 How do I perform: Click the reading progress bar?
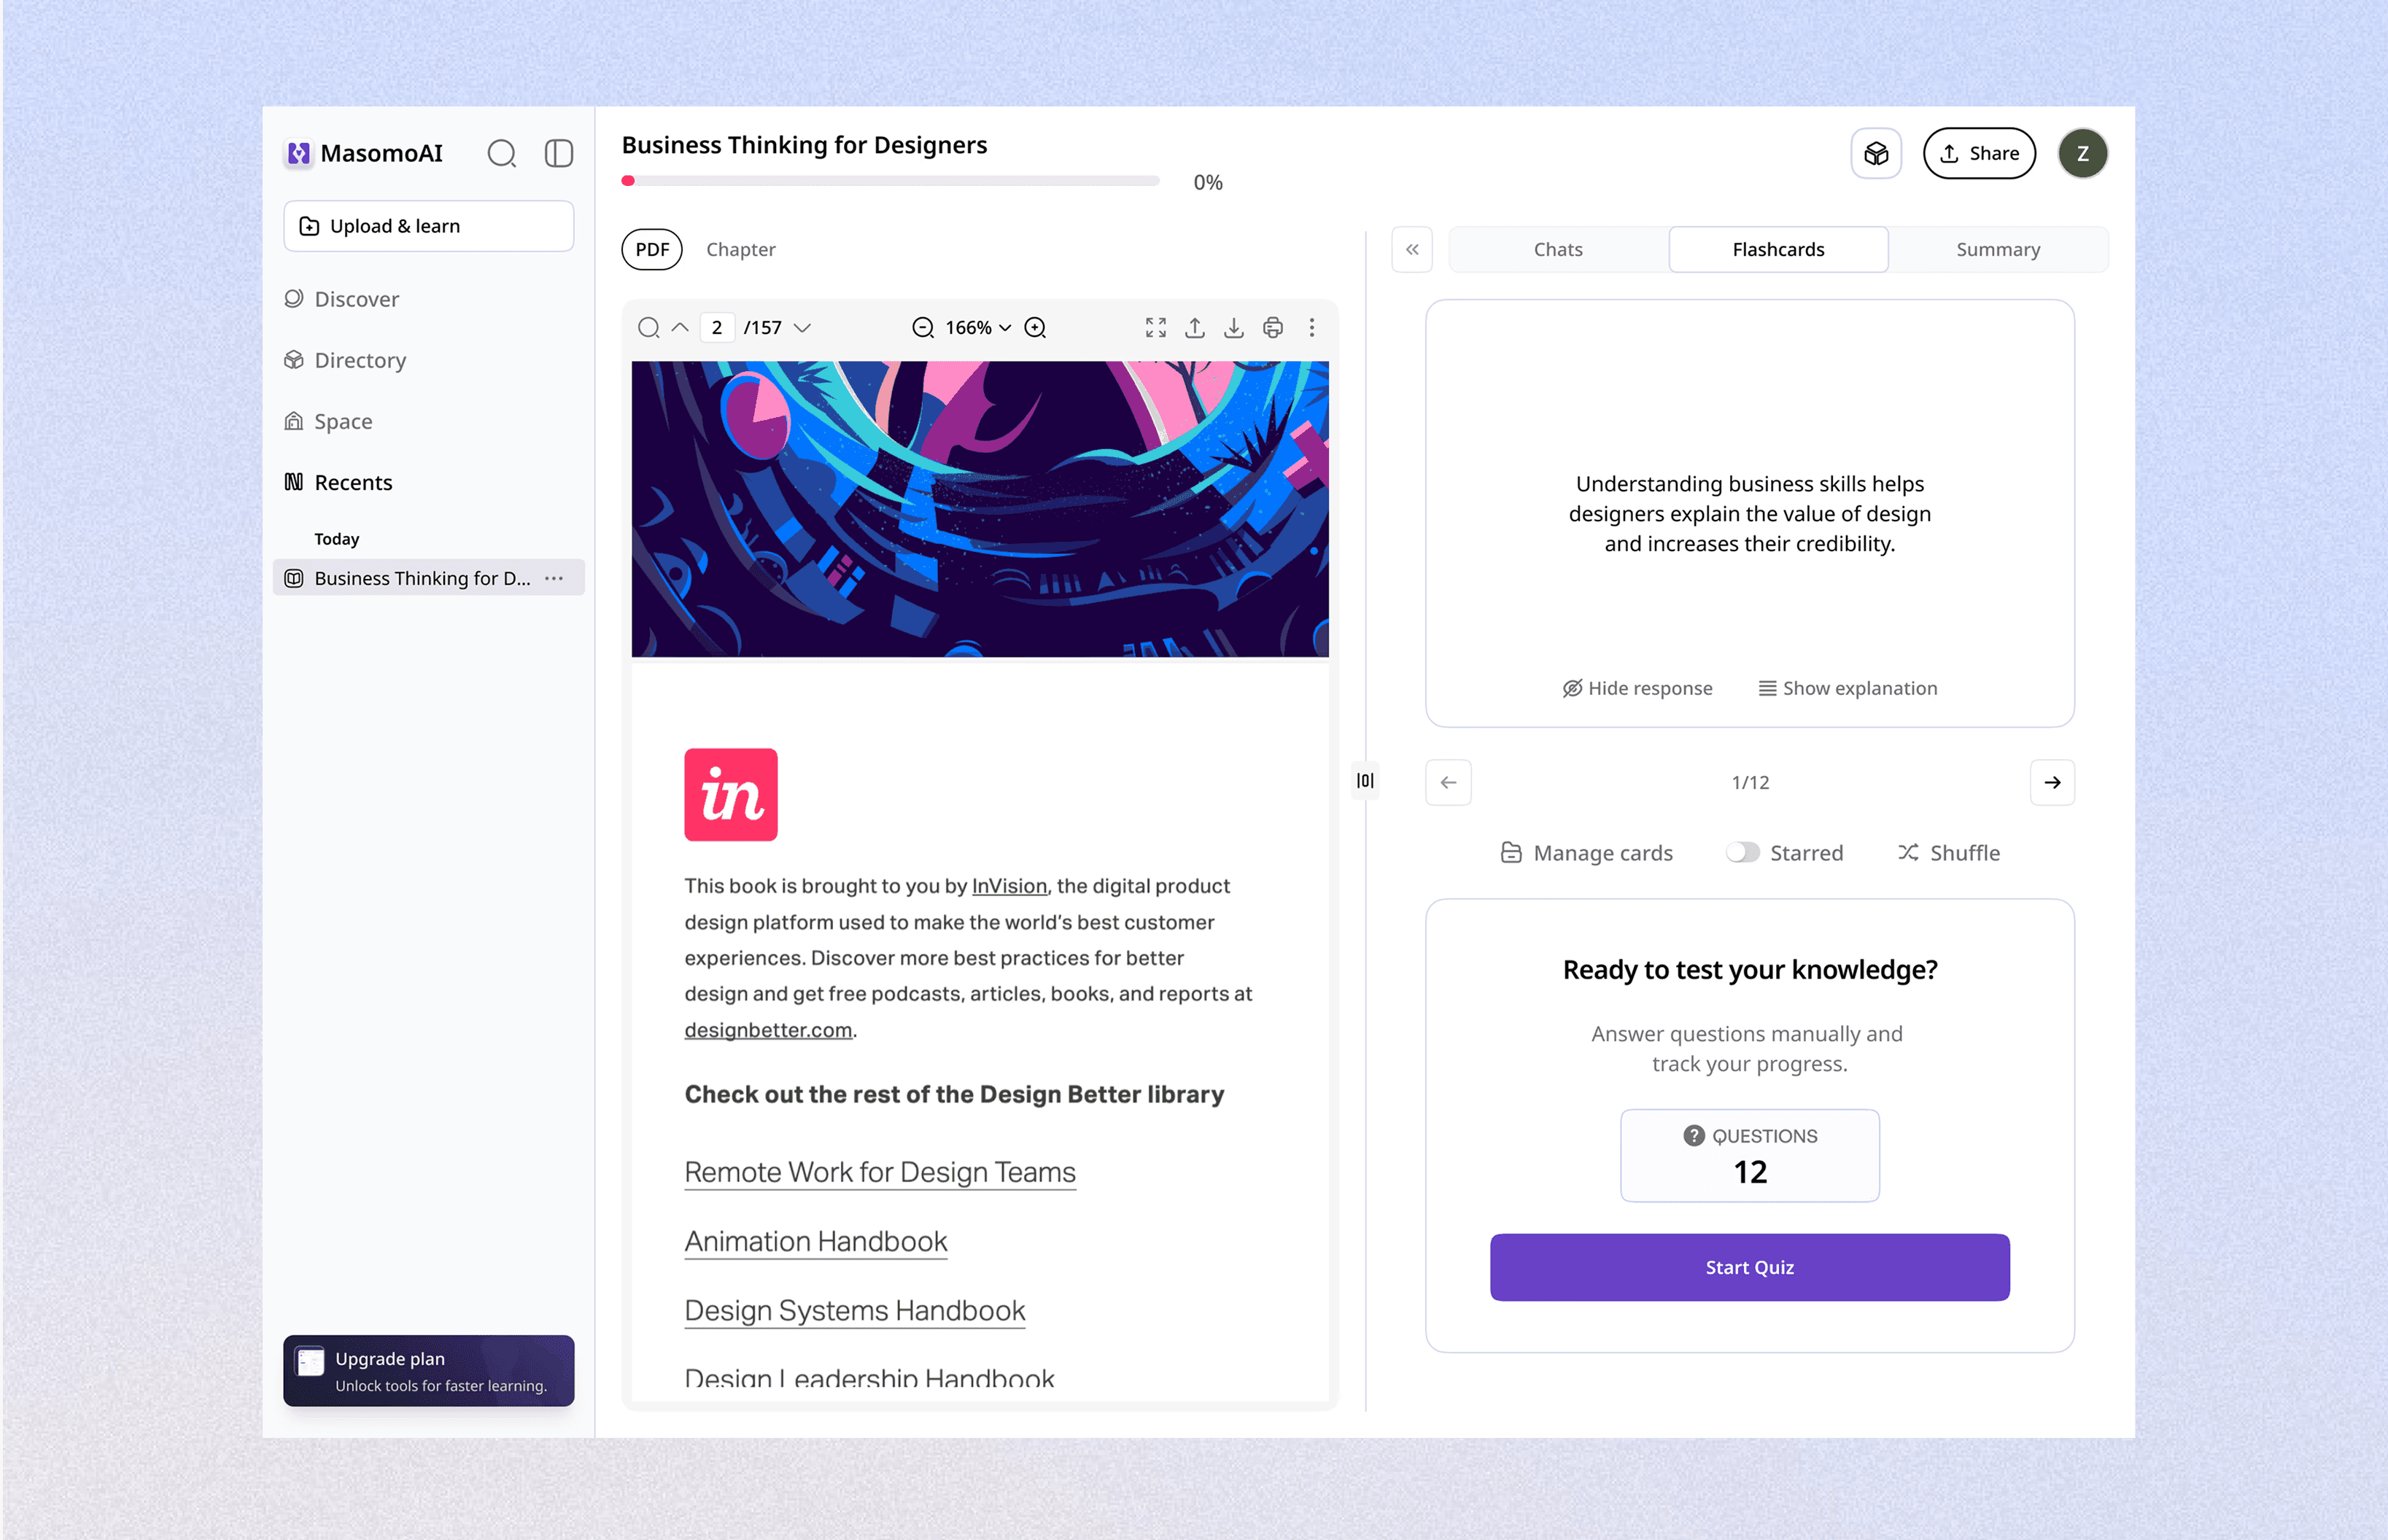point(890,181)
